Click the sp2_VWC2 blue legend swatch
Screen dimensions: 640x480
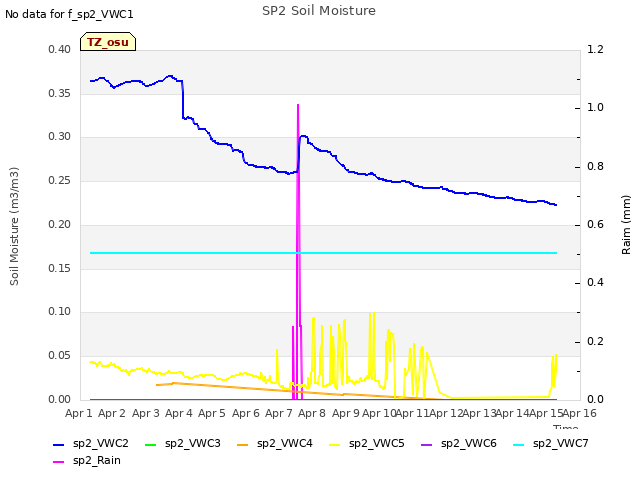coord(59,445)
